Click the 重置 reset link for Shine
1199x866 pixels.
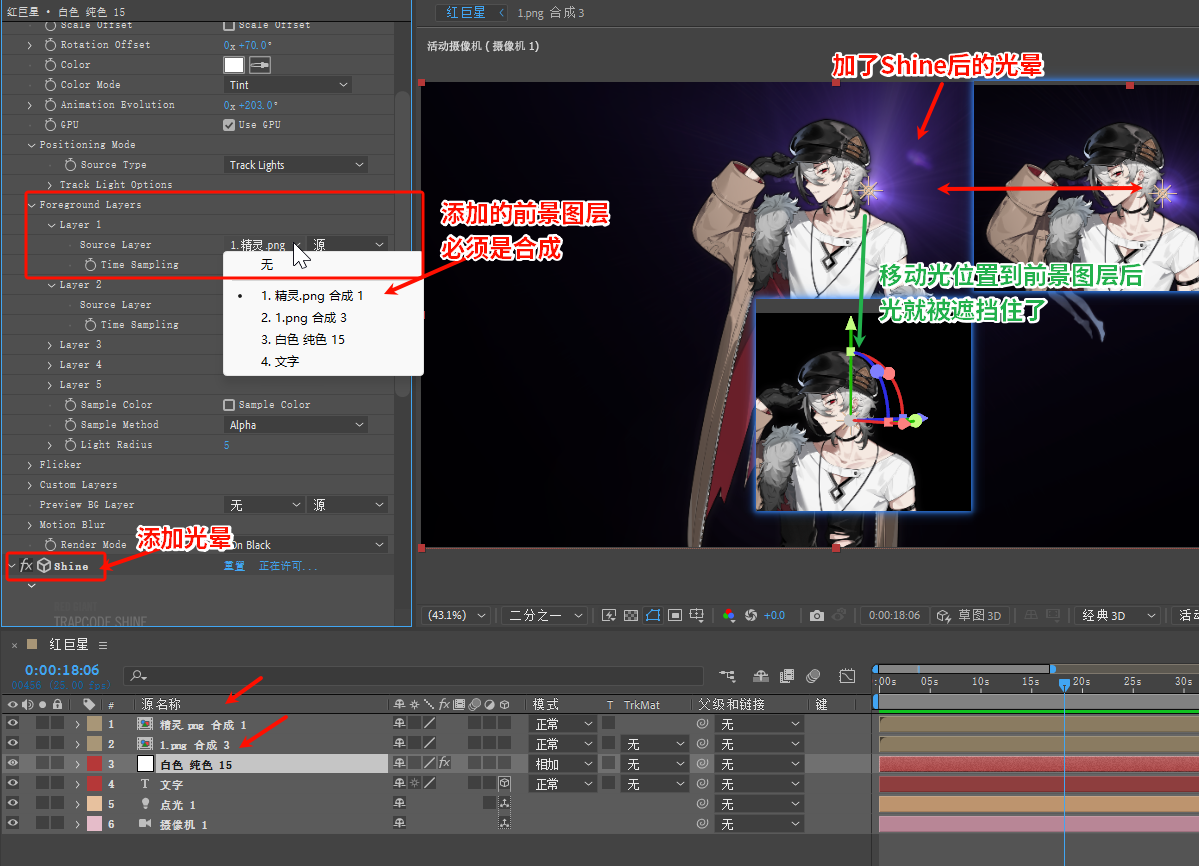click(x=234, y=566)
